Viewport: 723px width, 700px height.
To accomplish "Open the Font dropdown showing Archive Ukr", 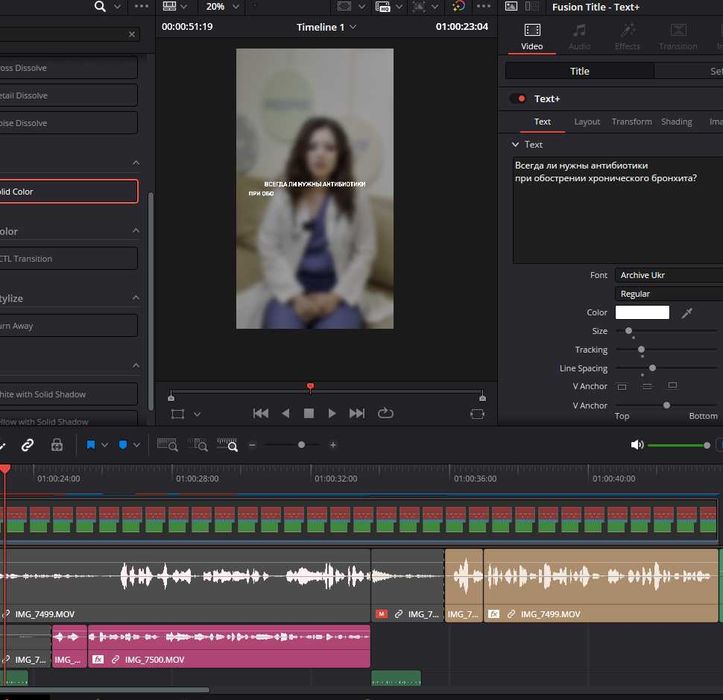I will point(668,275).
